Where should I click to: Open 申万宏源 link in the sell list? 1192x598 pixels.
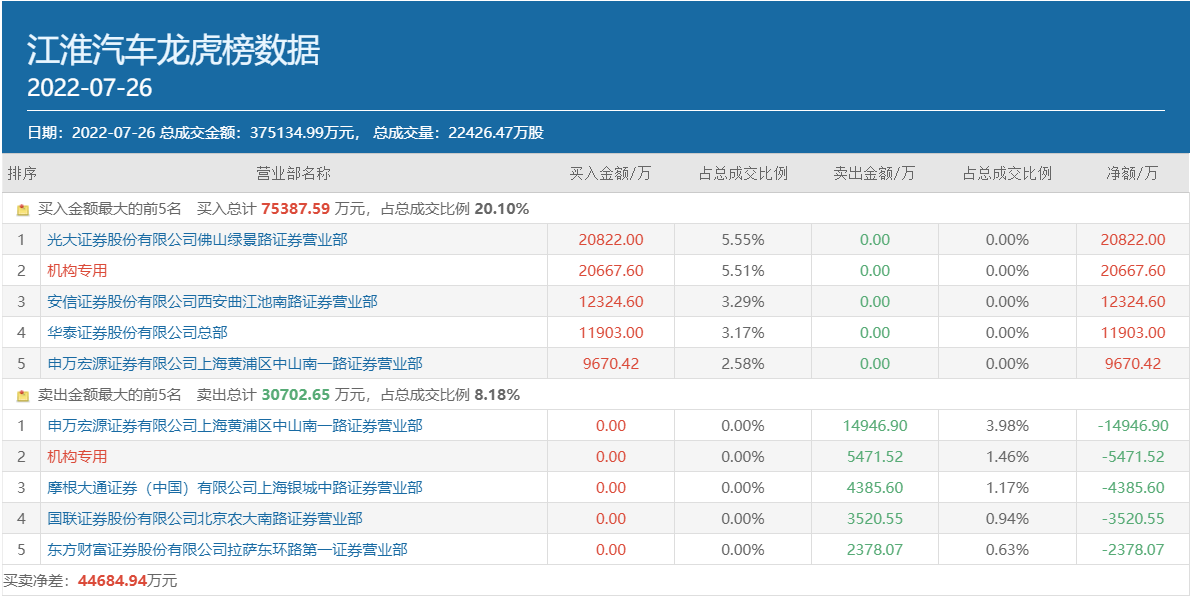click(x=234, y=426)
